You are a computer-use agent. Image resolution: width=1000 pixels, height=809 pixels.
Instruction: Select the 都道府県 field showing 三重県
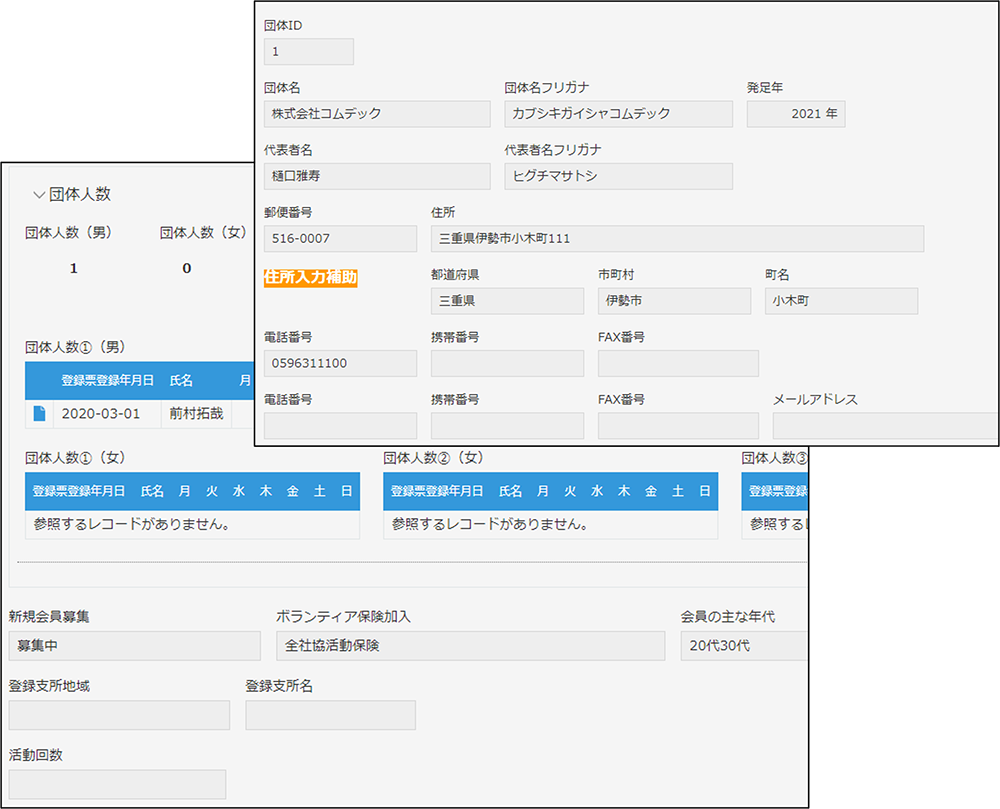(x=507, y=301)
